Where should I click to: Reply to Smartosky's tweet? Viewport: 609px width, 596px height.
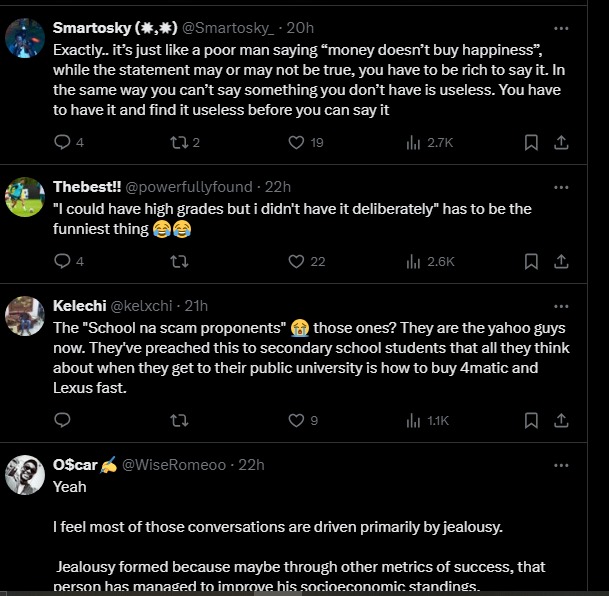62,143
